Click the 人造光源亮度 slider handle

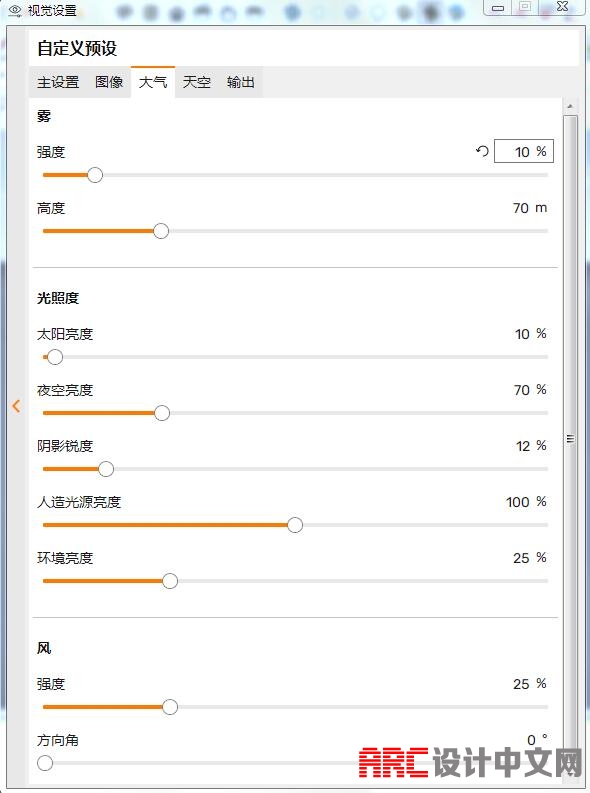coord(295,525)
